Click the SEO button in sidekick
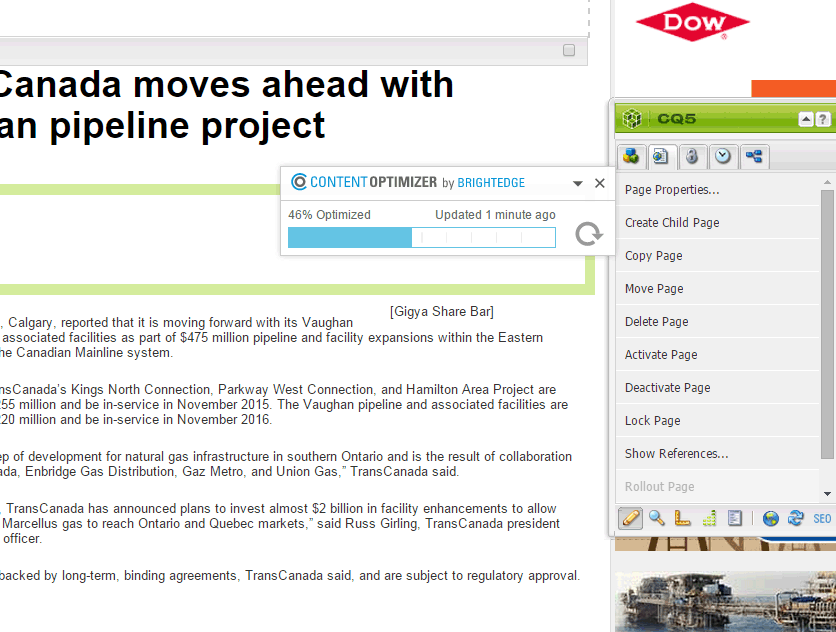 pos(822,518)
